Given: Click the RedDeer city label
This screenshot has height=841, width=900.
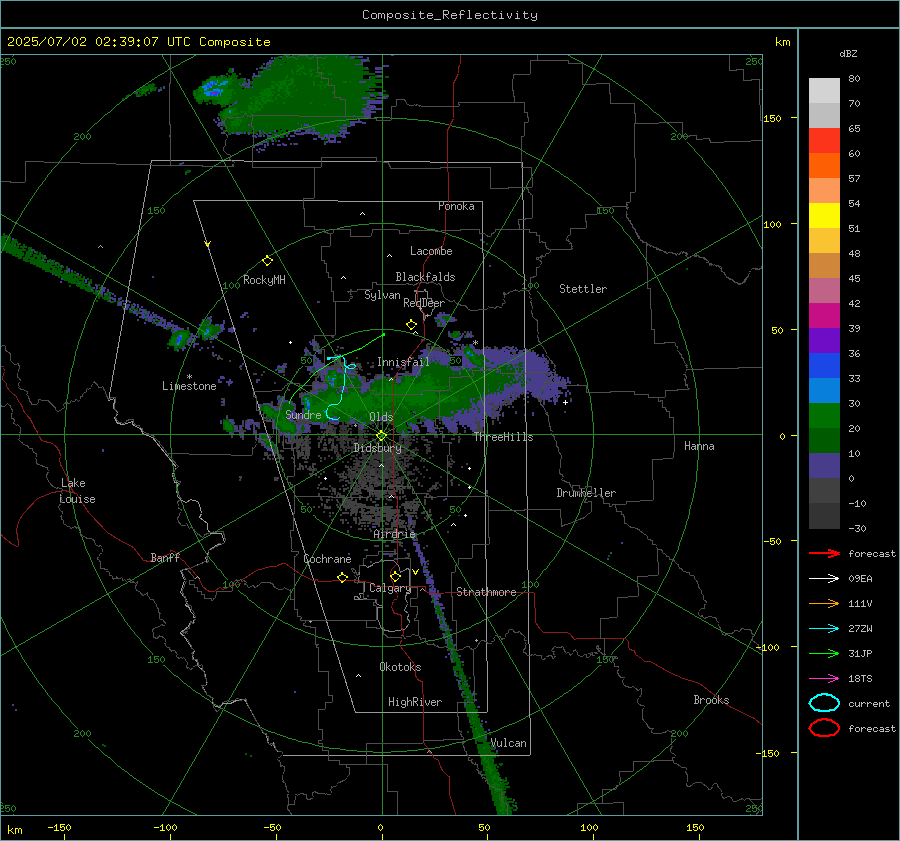Looking at the screenshot, I should [424, 303].
